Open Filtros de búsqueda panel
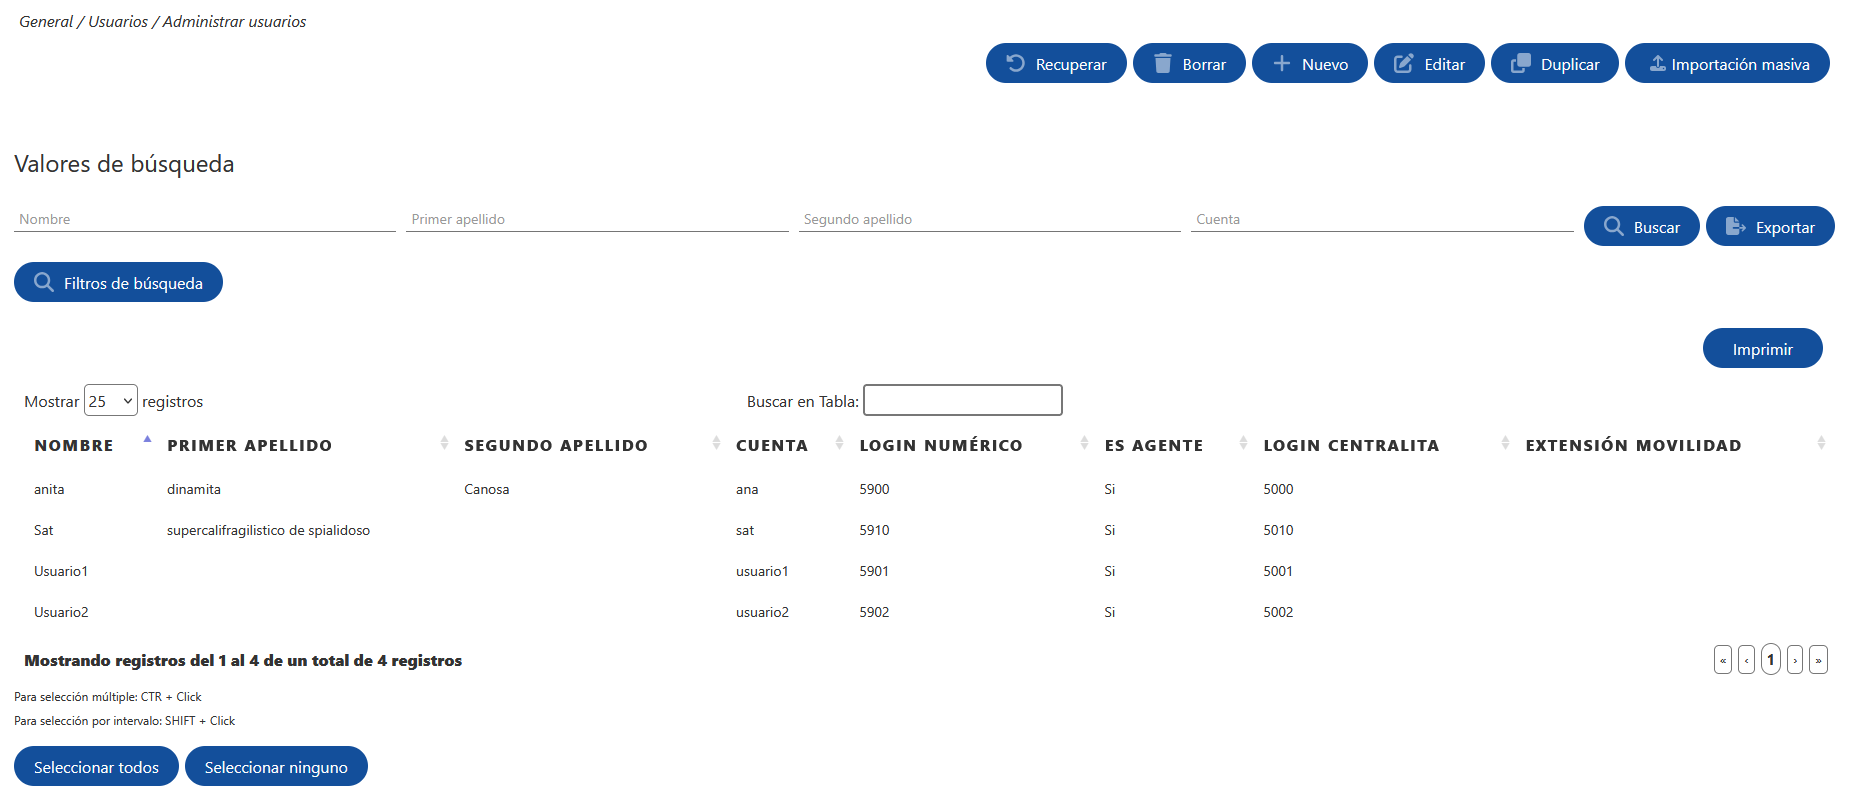The width and height of the screenshot is (1859, 802). pyautogui.click(x=118, y=282)
